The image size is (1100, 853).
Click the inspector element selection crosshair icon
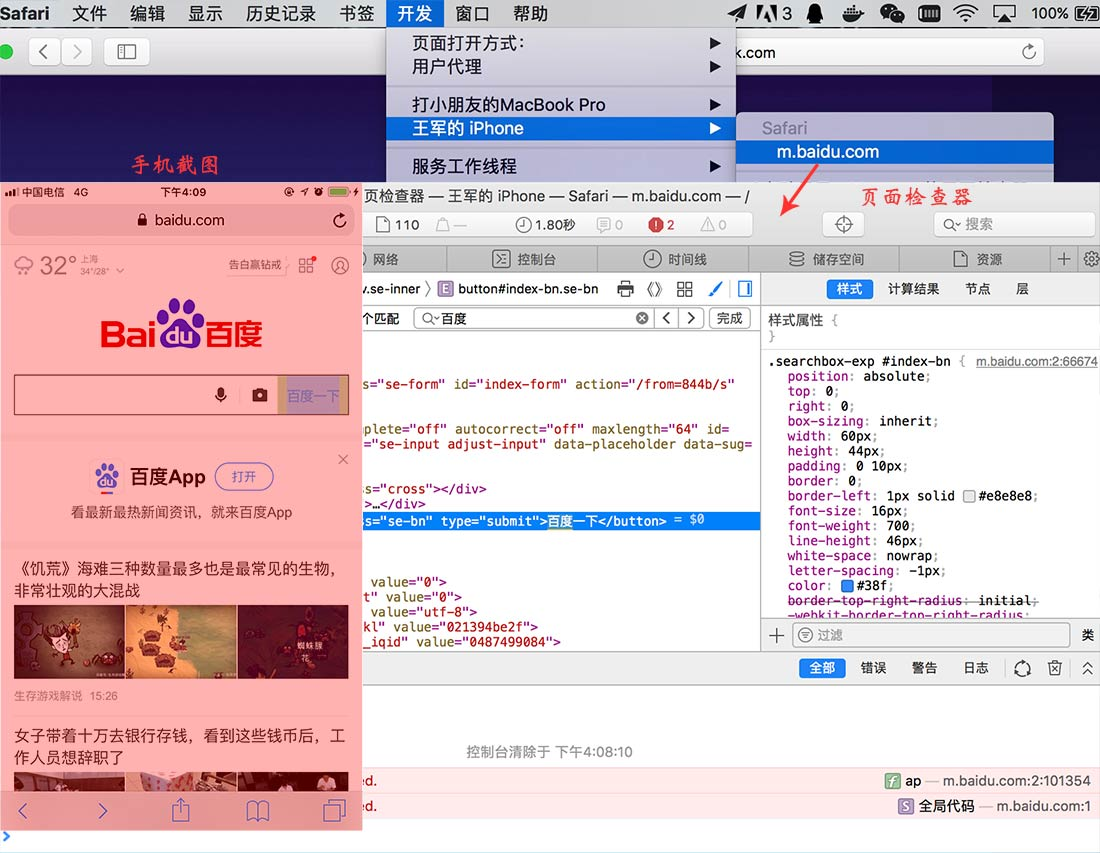844,224
